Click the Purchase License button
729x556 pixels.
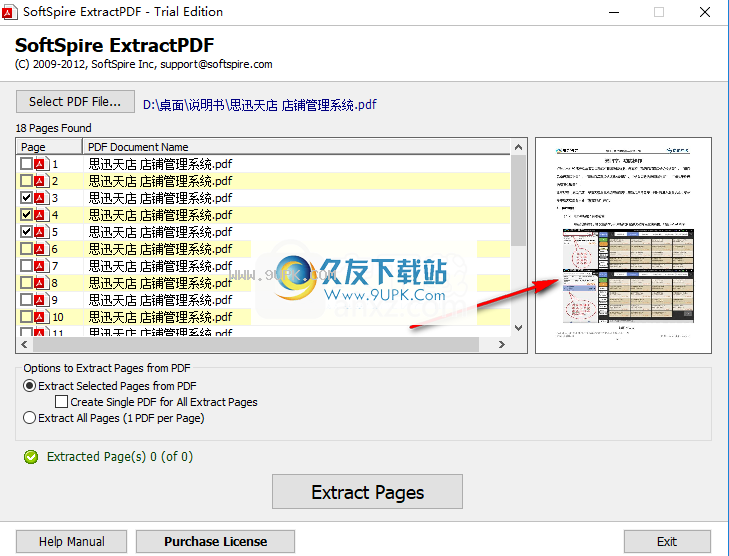coord(215,542)
